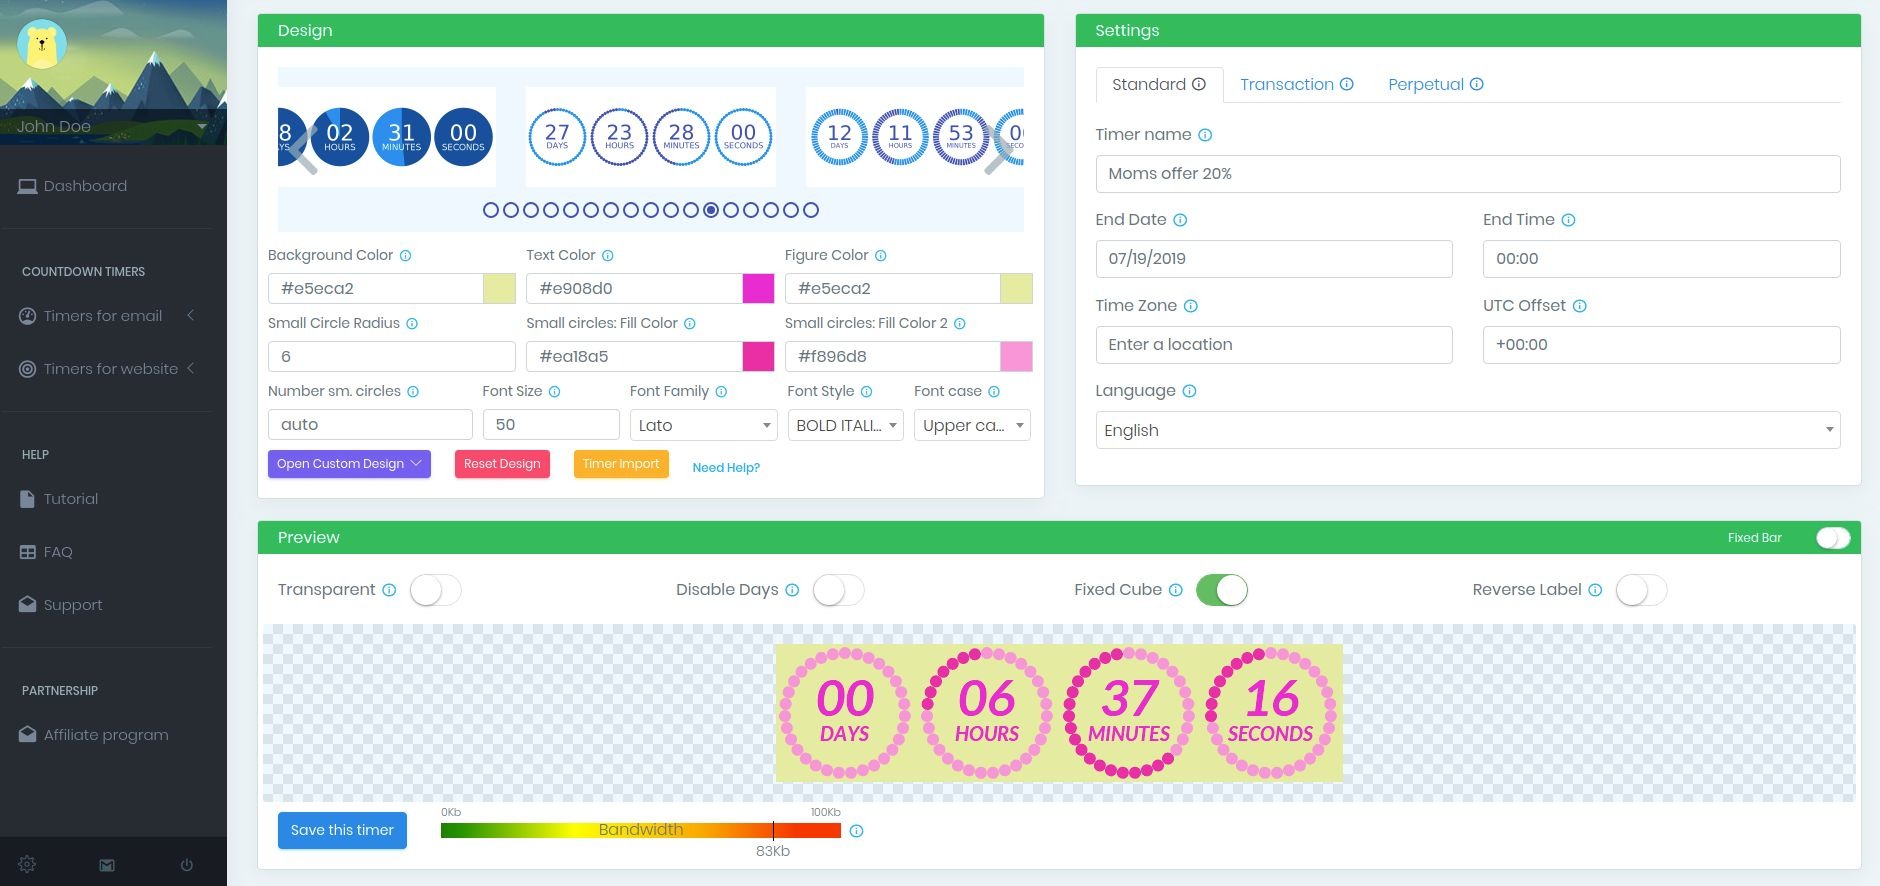Go to previous design with carousel left arrow
Viewport: 1880px width, 886px height.
[303, 150]
